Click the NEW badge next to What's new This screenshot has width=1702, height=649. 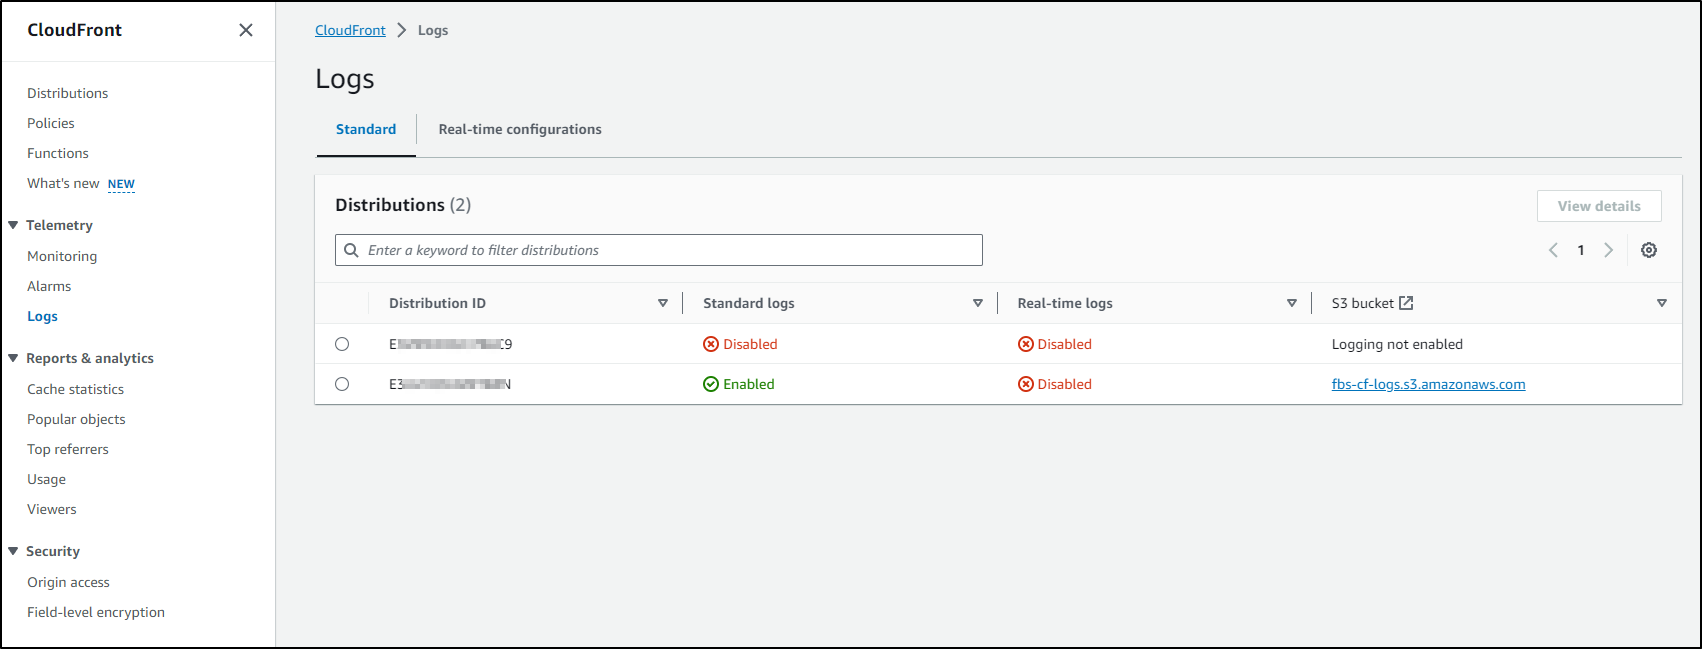121,184
